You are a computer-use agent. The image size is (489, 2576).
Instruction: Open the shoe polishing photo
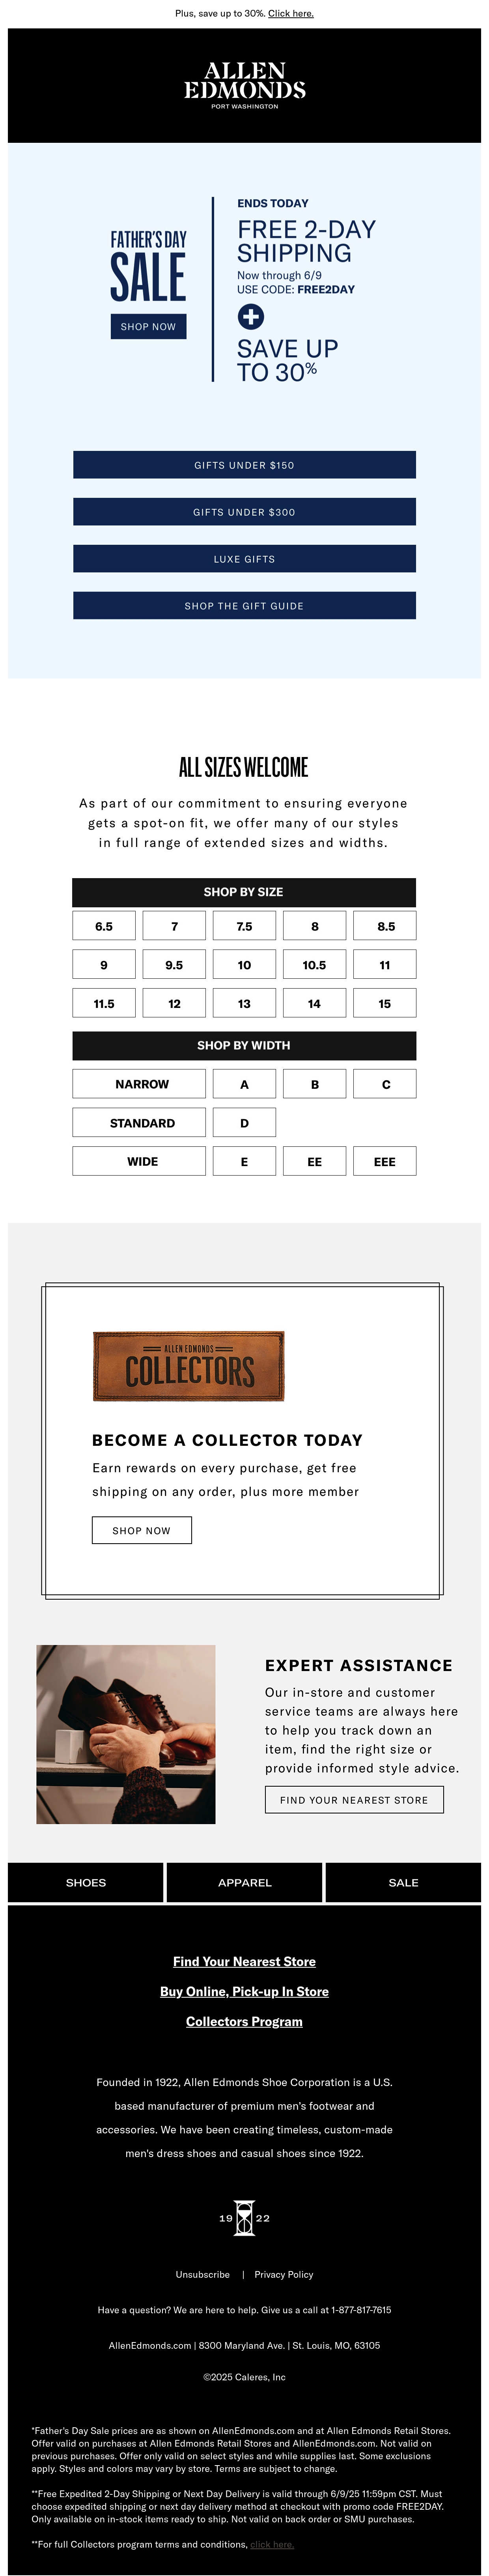126,1734
